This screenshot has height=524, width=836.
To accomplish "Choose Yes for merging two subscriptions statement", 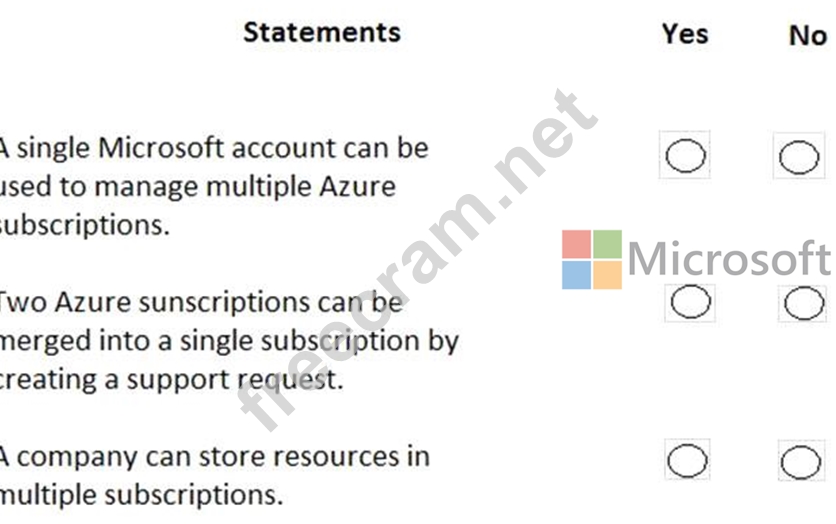I will pyautogui.click(x=690, y=302).
